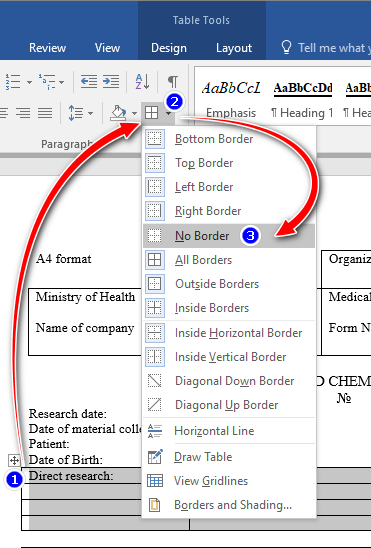Click line spacing icon

[75, 113]
